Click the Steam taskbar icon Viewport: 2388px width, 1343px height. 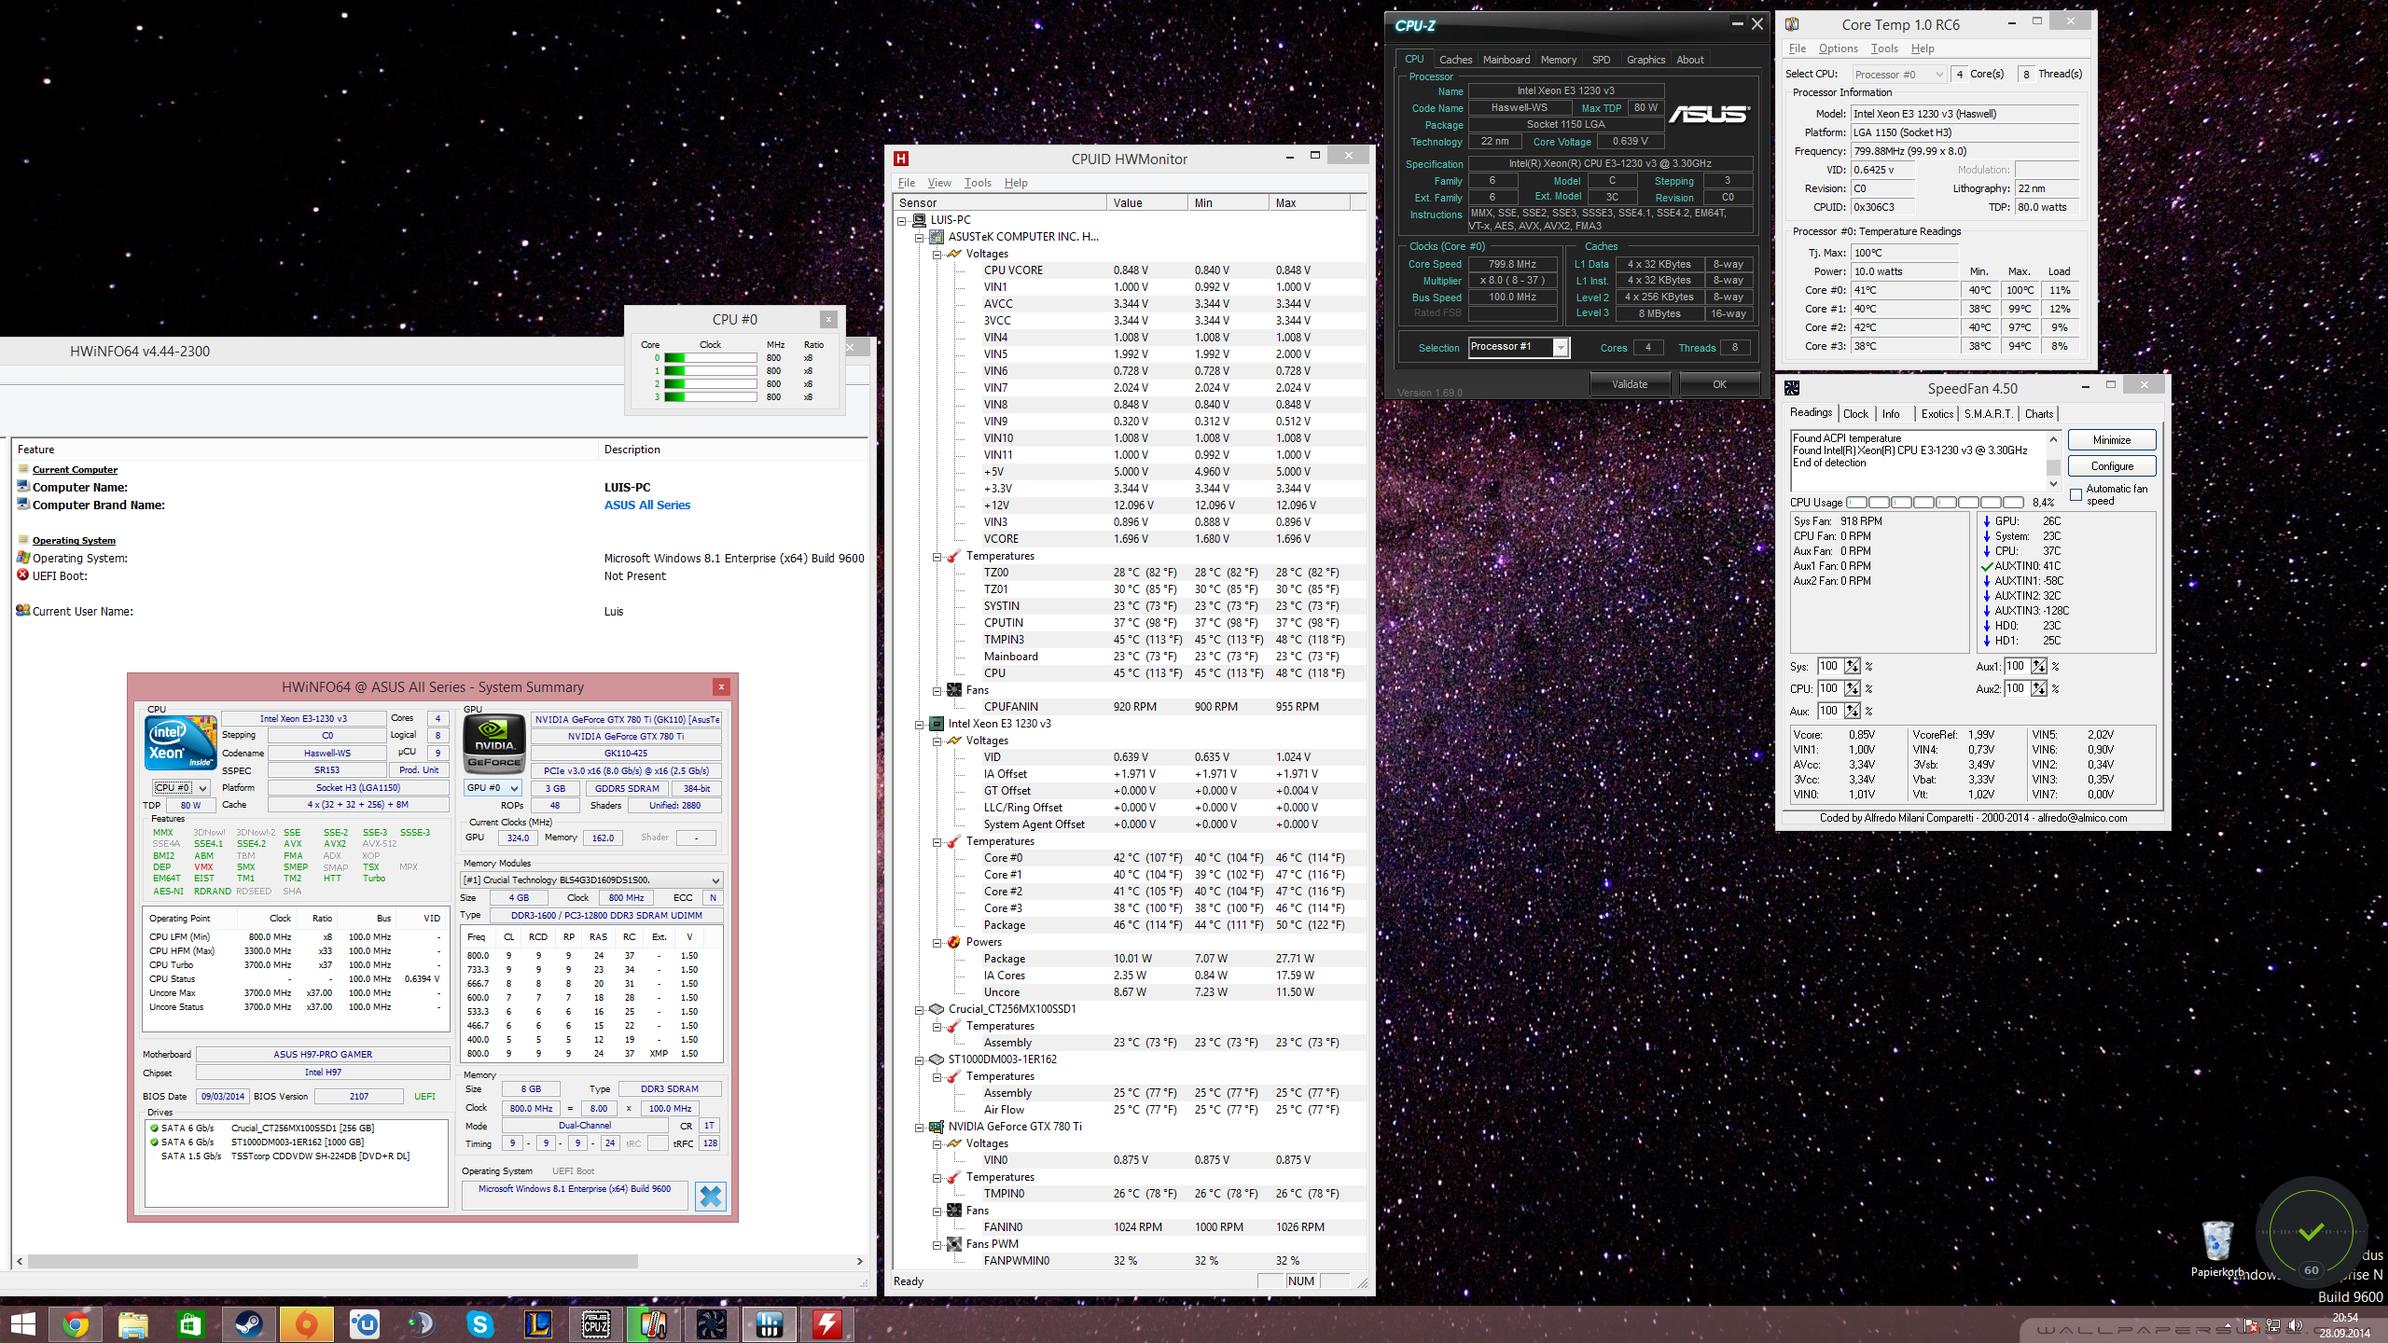(249, 1325)
